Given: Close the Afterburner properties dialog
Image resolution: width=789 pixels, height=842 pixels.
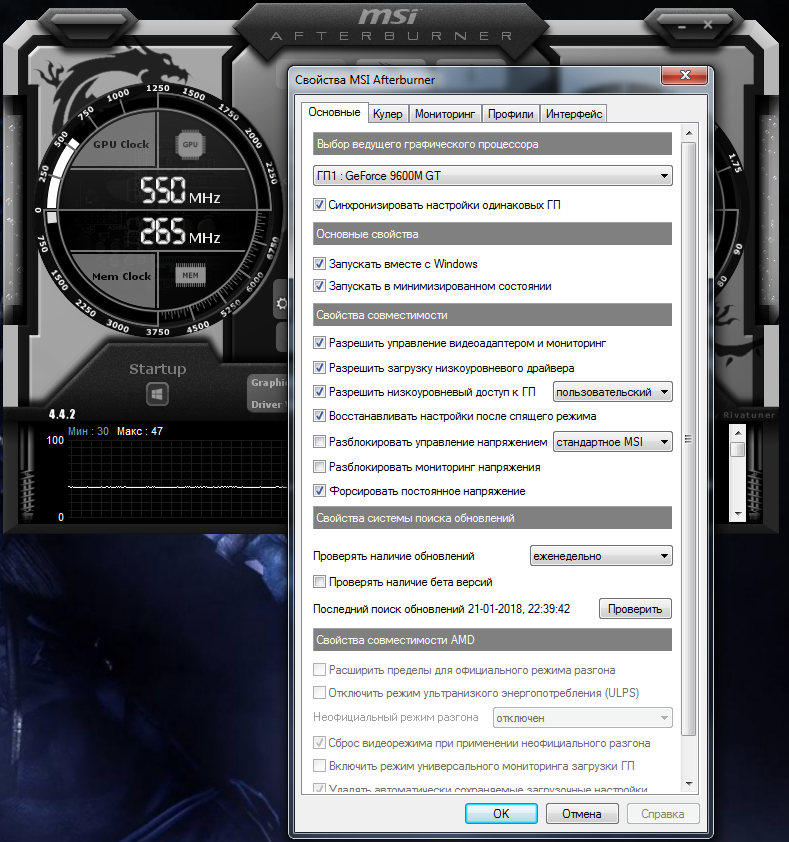Looking at the screenshot, I should point(685,75).
